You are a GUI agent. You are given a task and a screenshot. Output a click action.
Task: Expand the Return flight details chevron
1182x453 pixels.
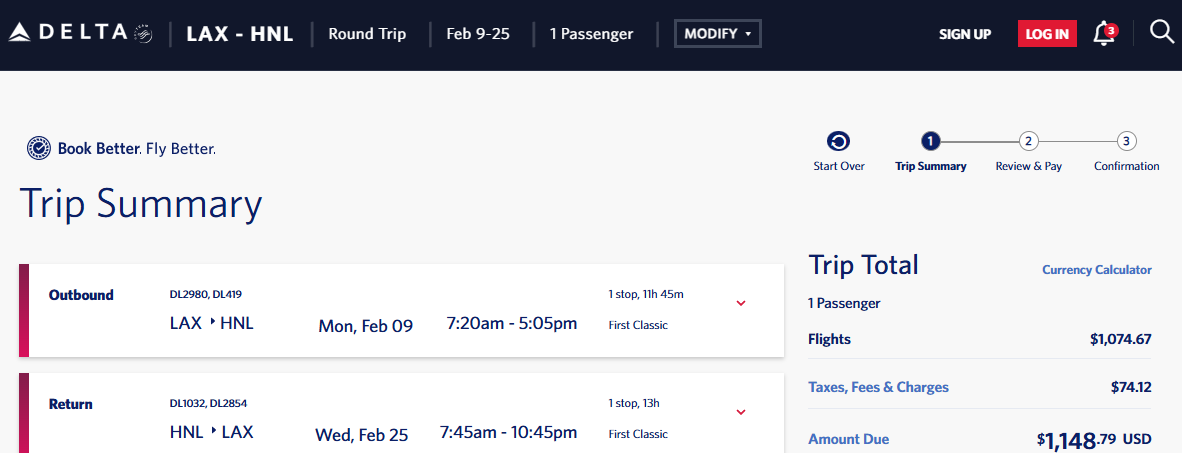click(740, 412)
